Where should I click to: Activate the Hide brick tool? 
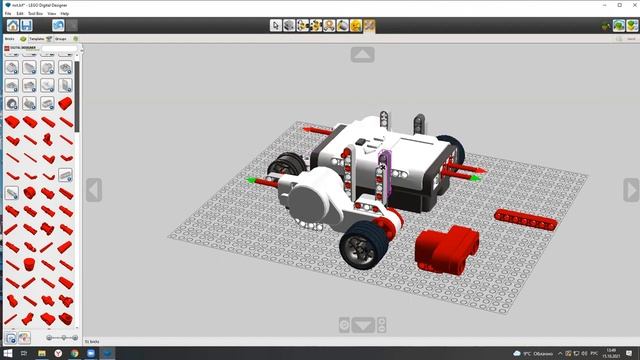[x=356, y=25]
